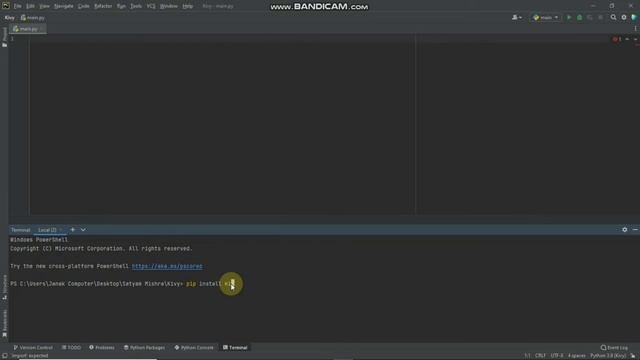
Task: Open the File menu
Action: point(18,6)
